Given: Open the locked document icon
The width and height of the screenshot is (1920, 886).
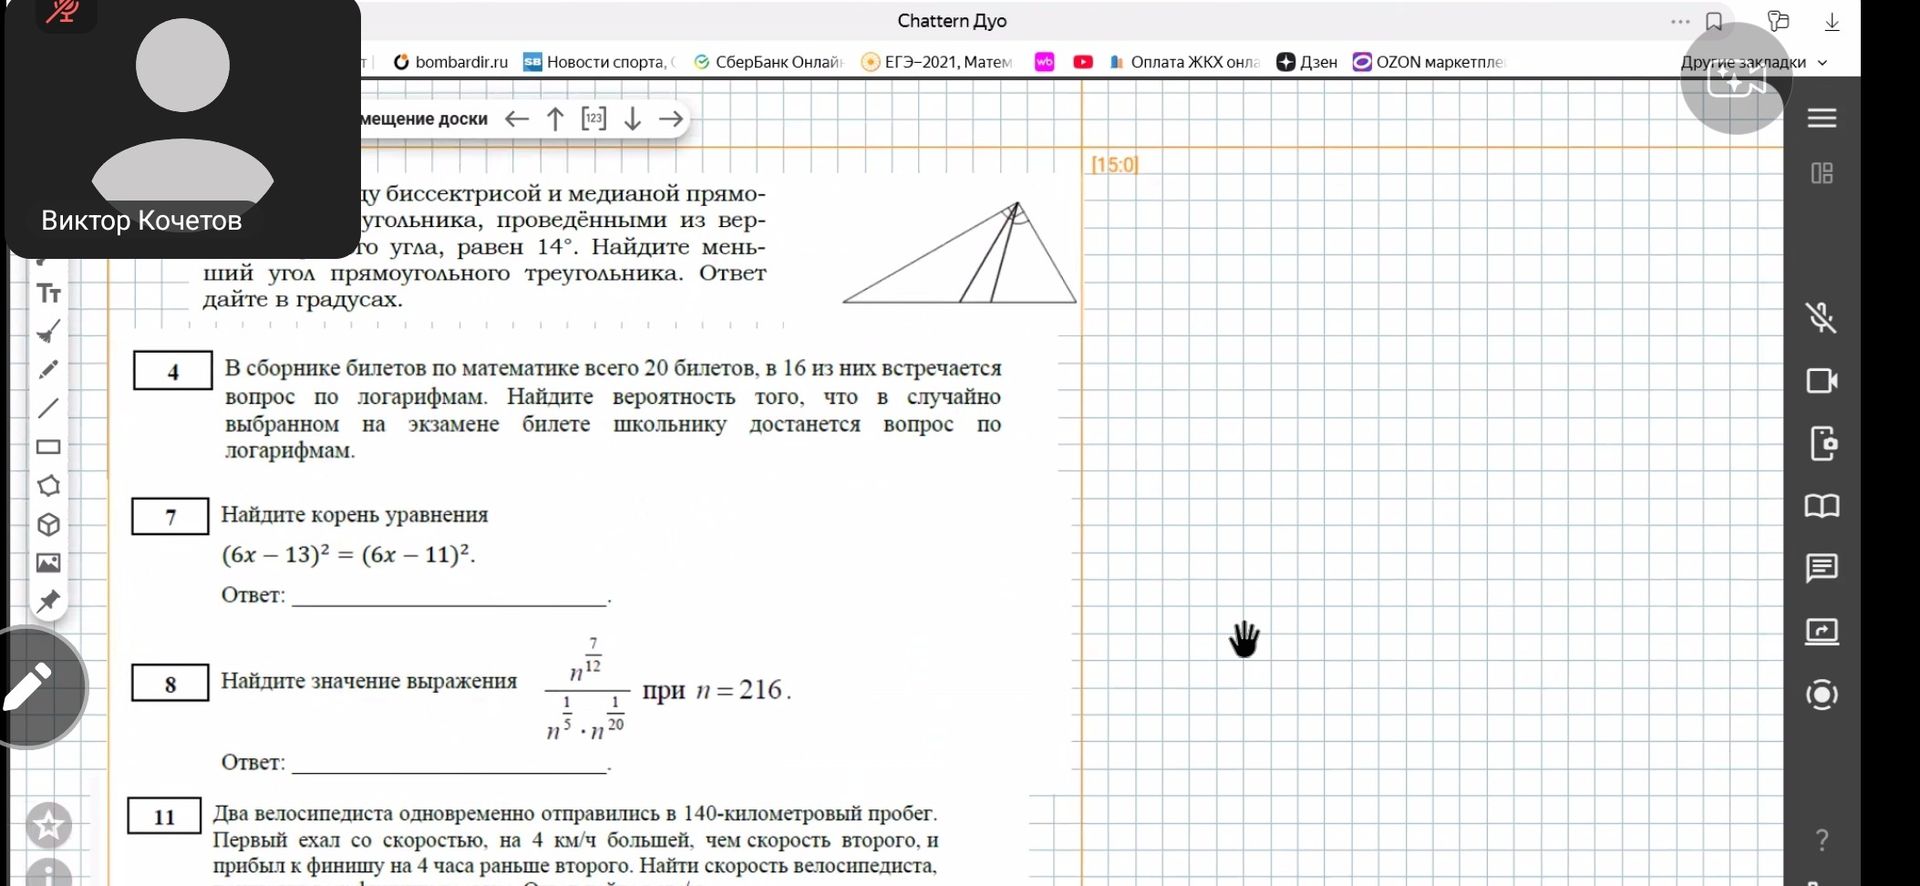Looking at the screenshot, I should click(1822, 443).
